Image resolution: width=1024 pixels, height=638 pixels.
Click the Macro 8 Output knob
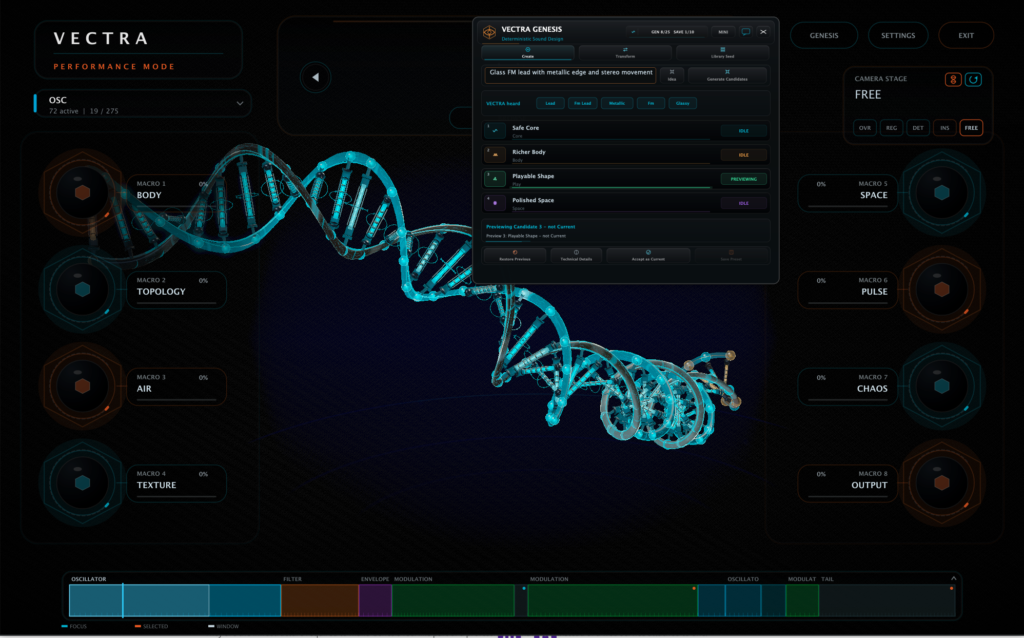coord(941,482)
